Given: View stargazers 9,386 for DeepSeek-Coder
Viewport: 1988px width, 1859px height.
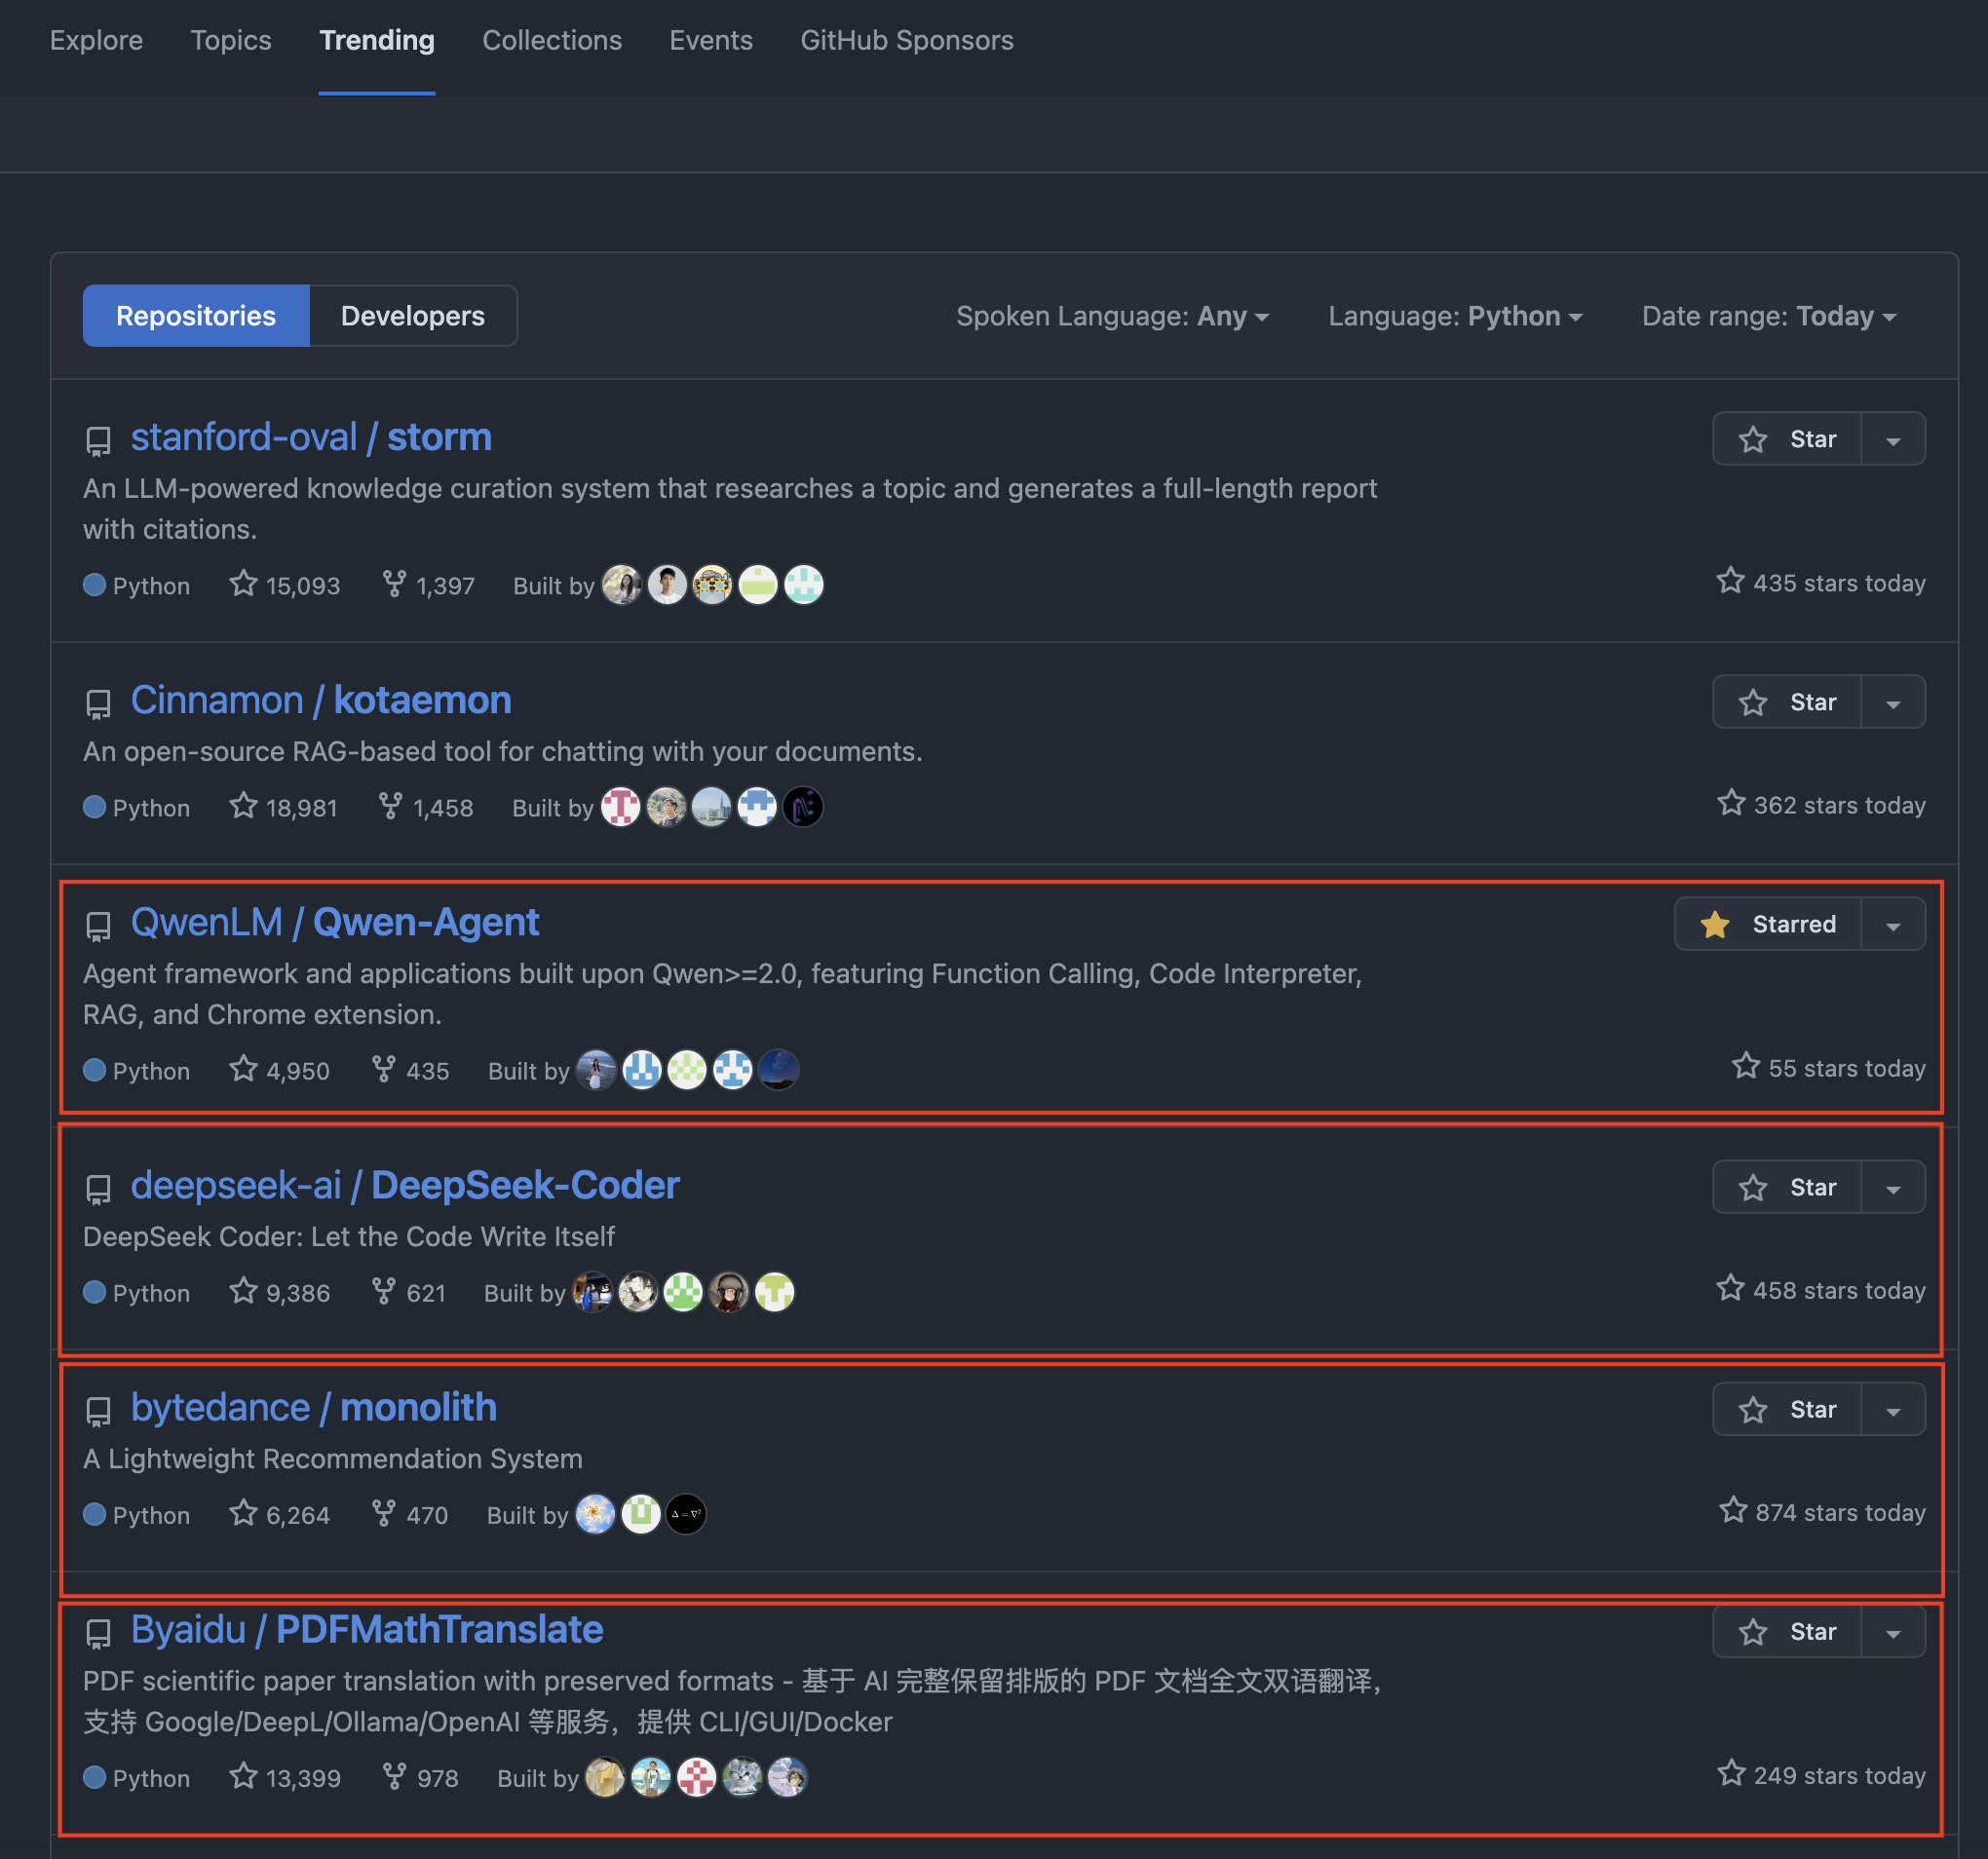Looking at the screenshot, I should click(280, 1292).
